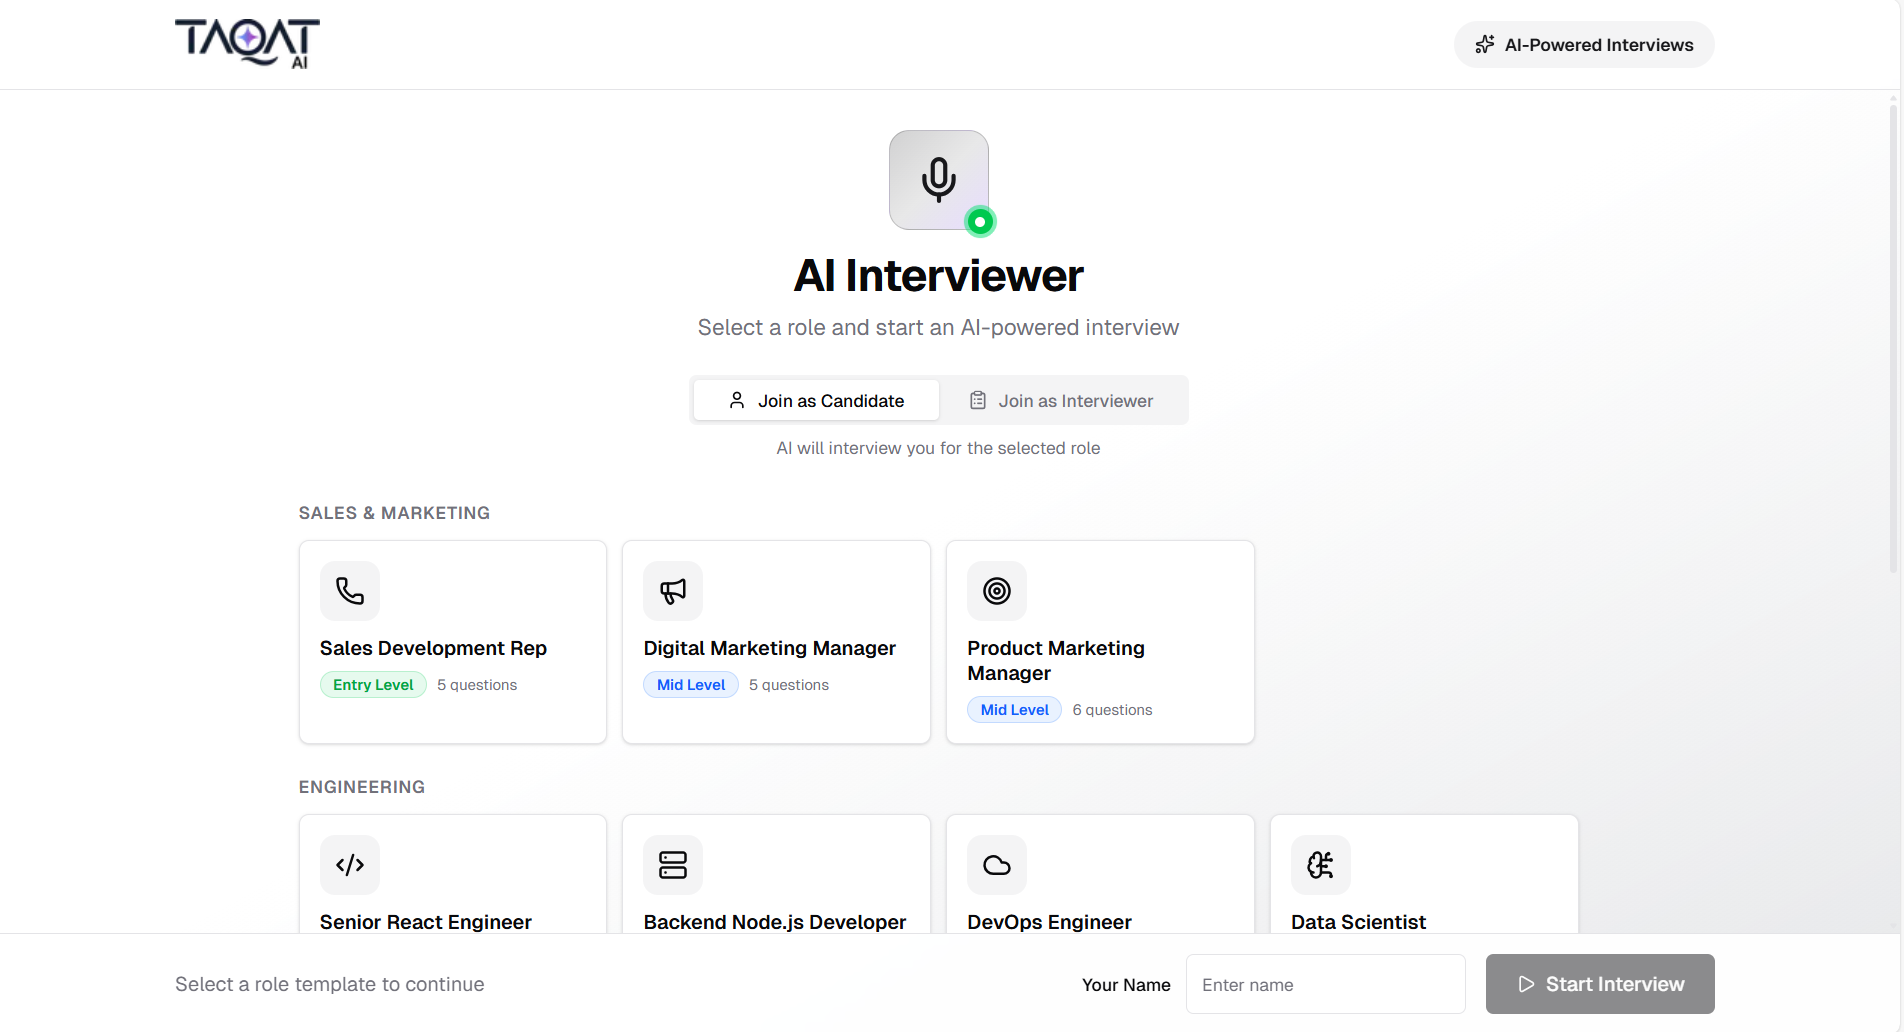Click the Mid Level badge on Digital Marketing Manager
Screen dimensions: 1904x1032
pos(690,684)
